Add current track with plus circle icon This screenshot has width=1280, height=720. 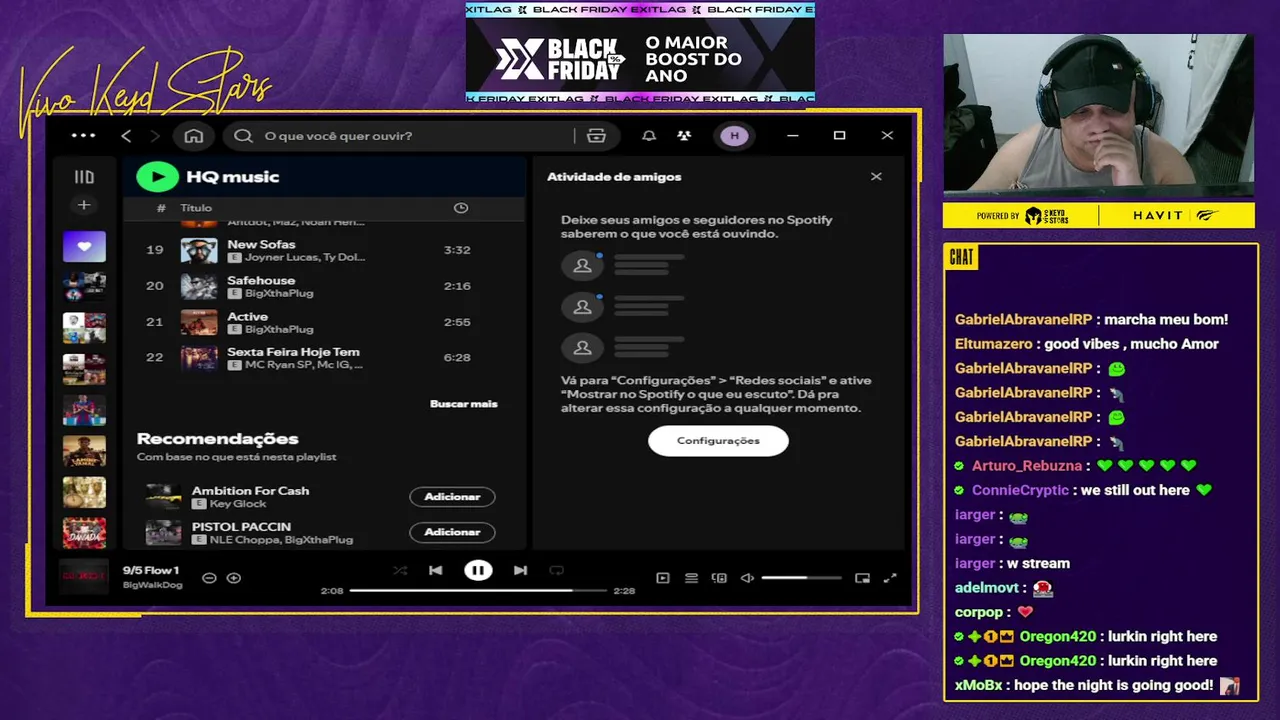[234, 578]
